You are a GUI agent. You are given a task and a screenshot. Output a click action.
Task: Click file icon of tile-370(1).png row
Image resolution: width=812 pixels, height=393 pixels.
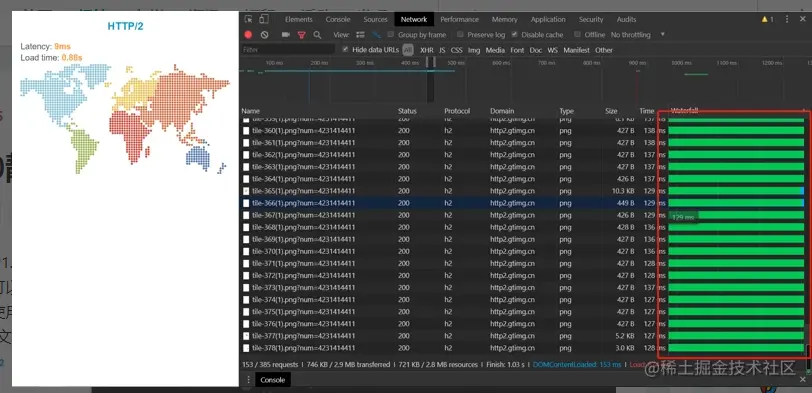tap(246, 252)
